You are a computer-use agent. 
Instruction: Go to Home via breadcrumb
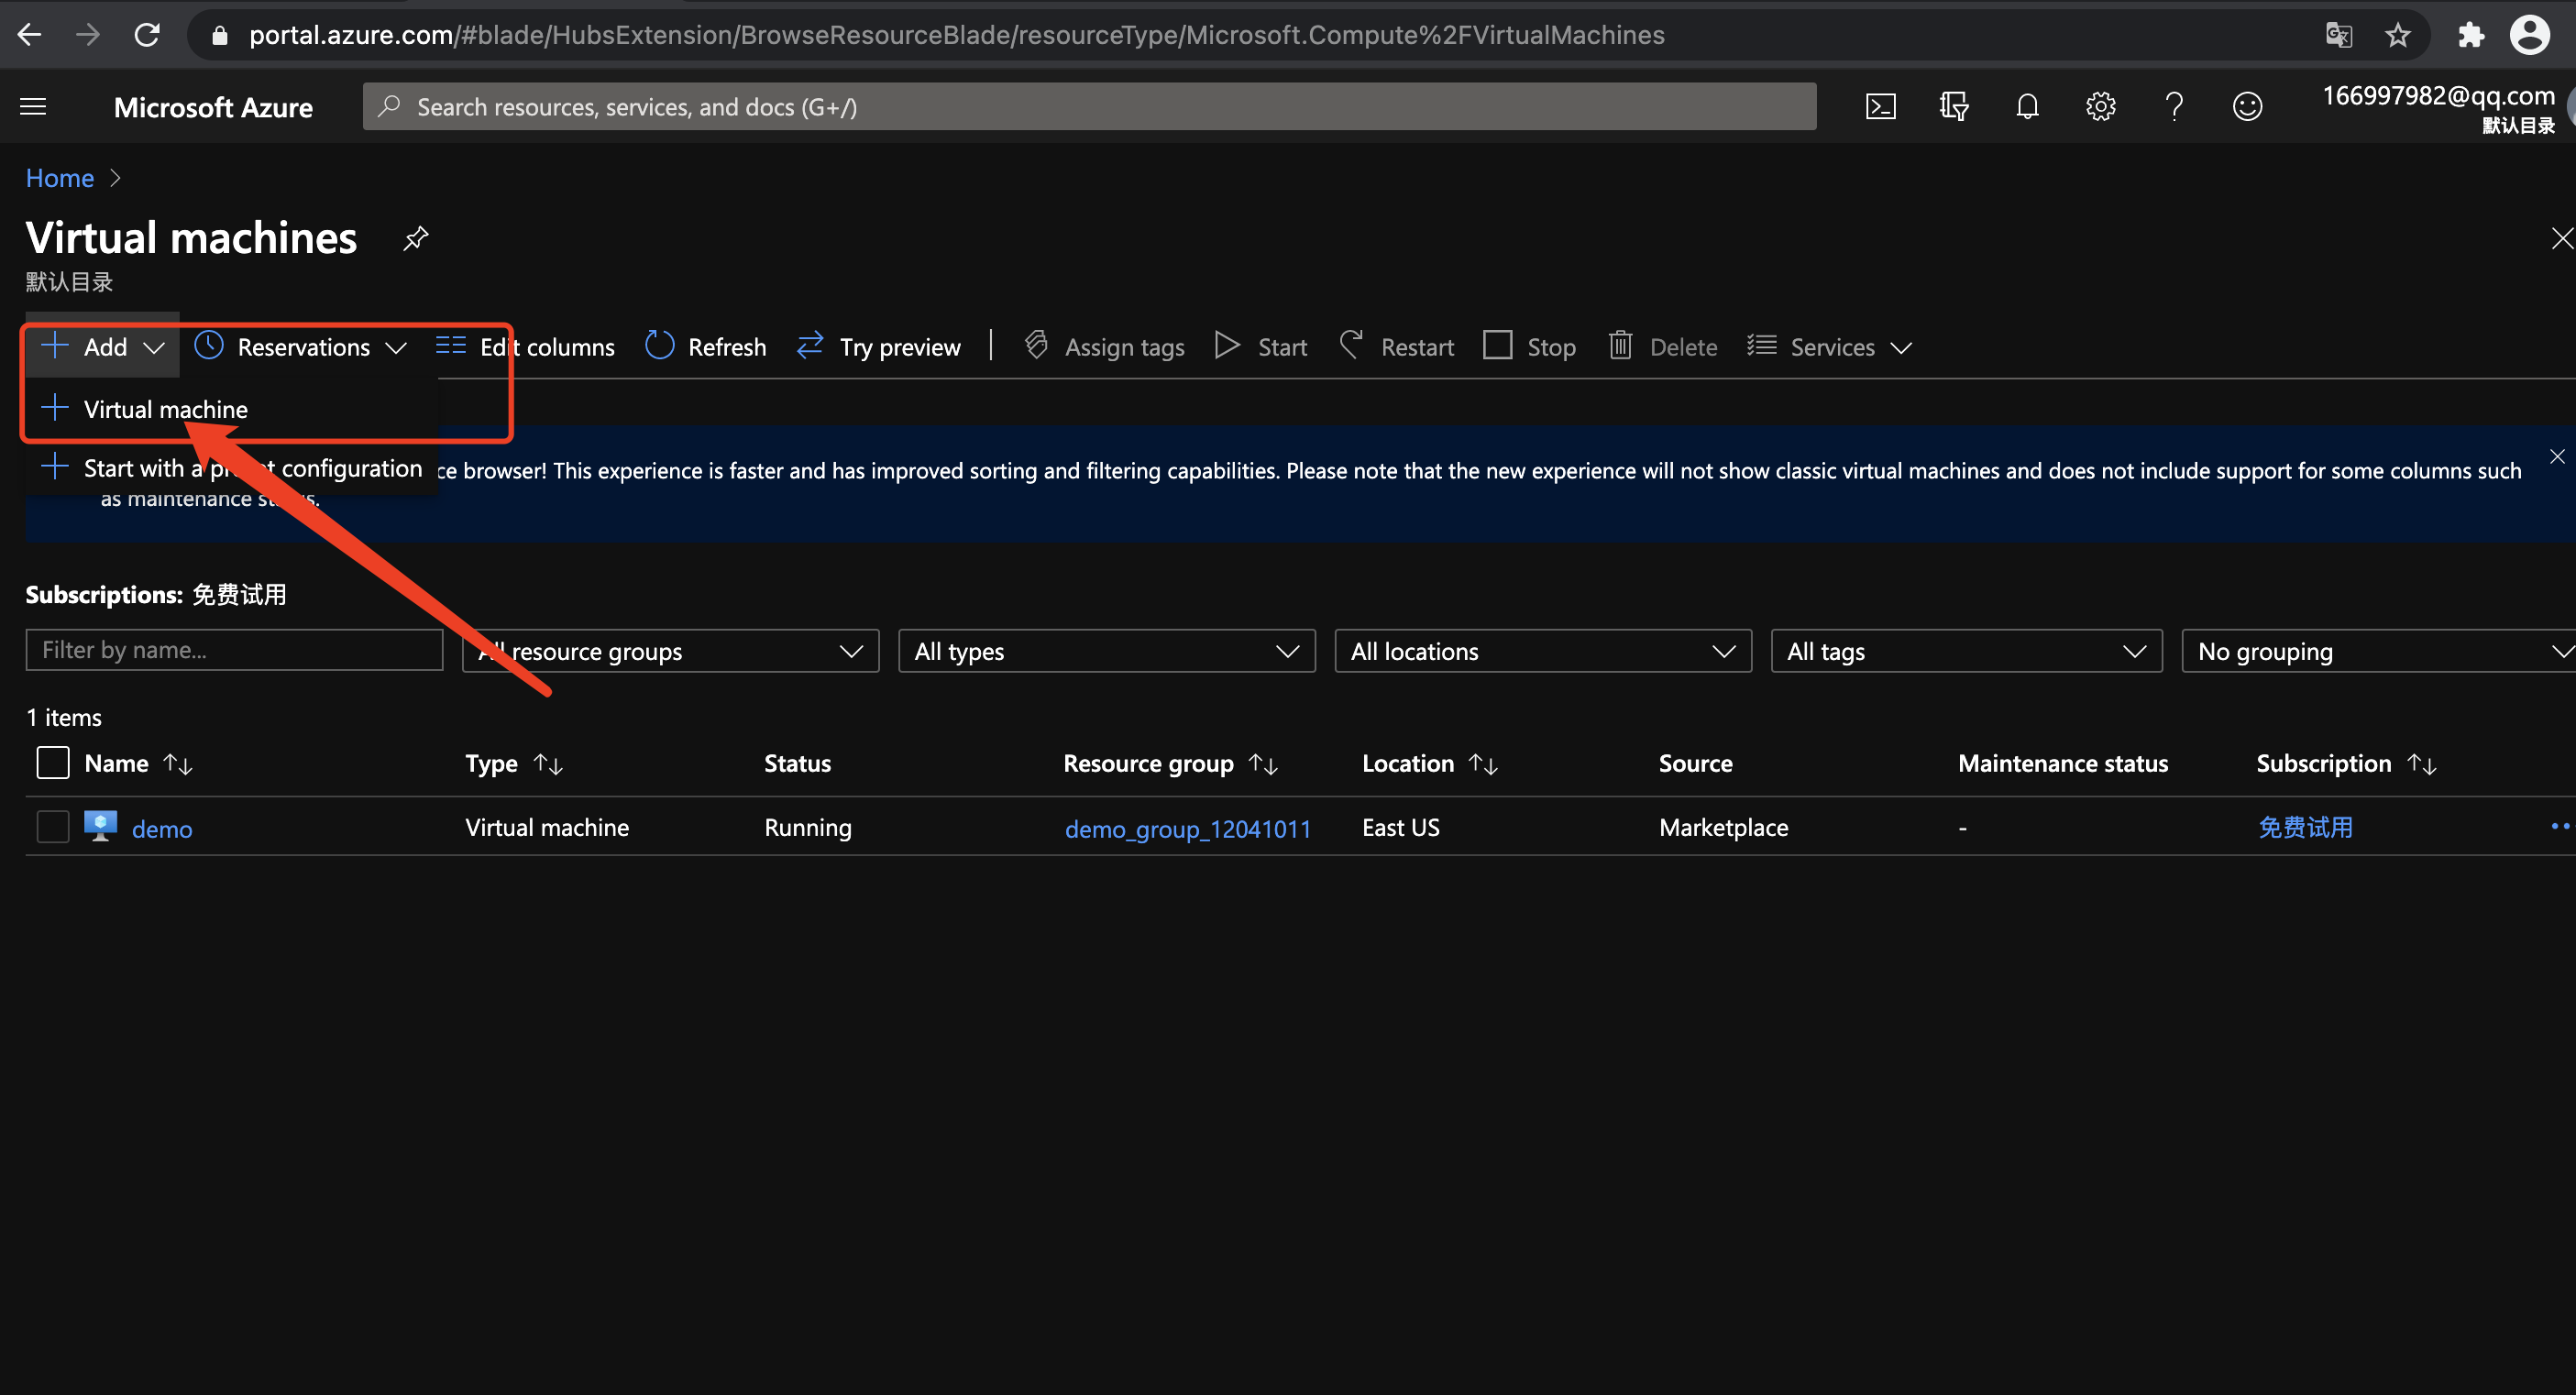(x=60, y=178)
